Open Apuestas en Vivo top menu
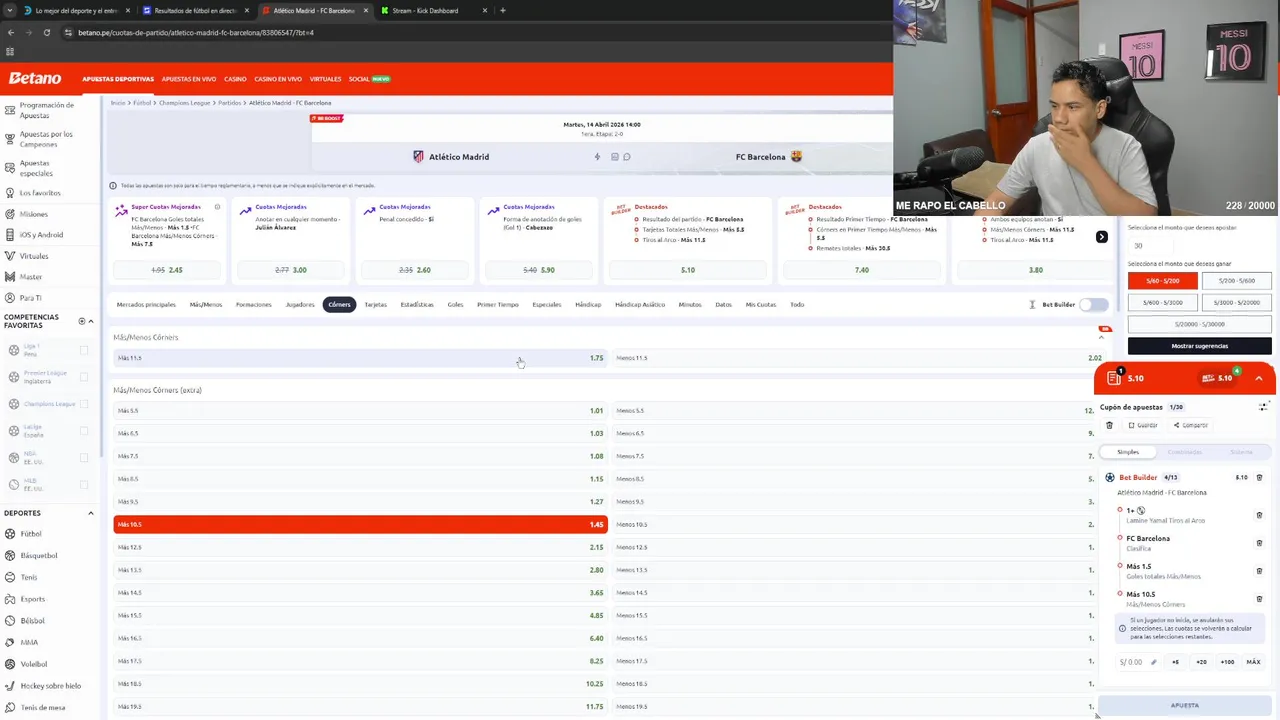Screen dimensions: 1280x720 [x=189, y=79]
